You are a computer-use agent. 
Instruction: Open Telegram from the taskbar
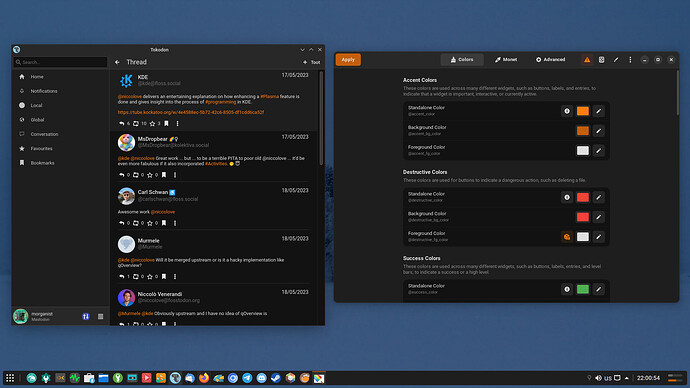tap(247, 378)
